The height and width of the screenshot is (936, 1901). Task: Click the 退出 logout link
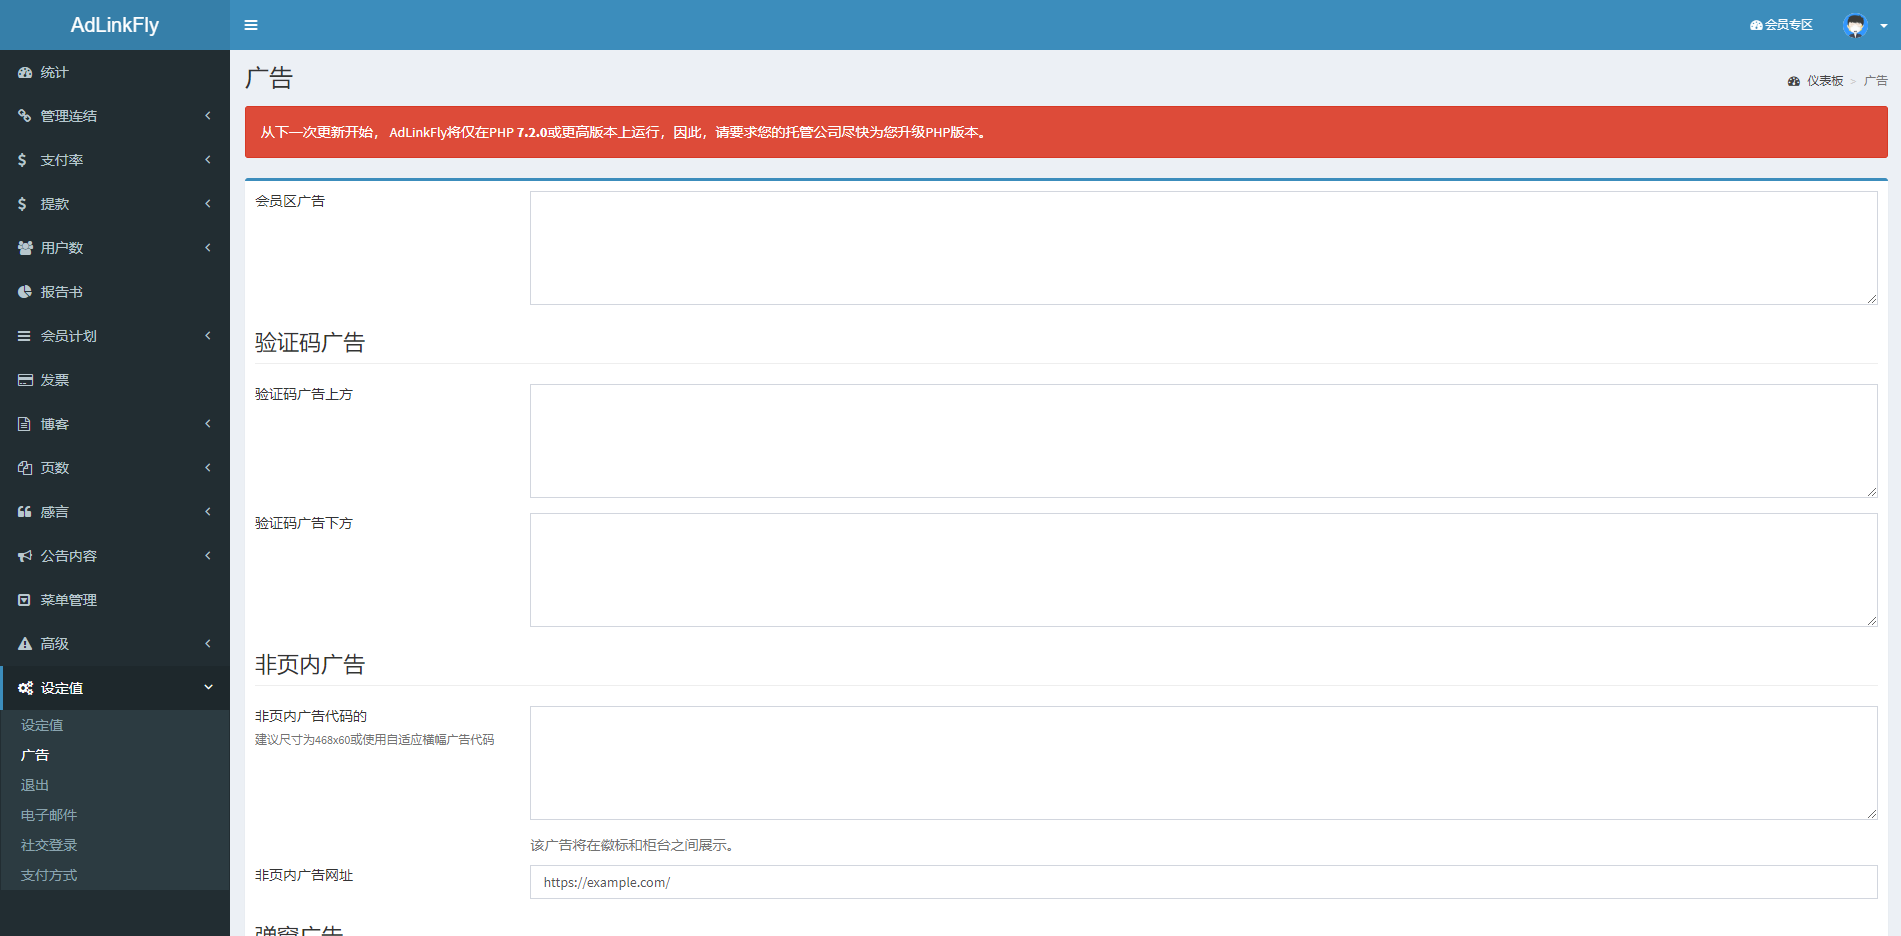[x=34, y=784]
